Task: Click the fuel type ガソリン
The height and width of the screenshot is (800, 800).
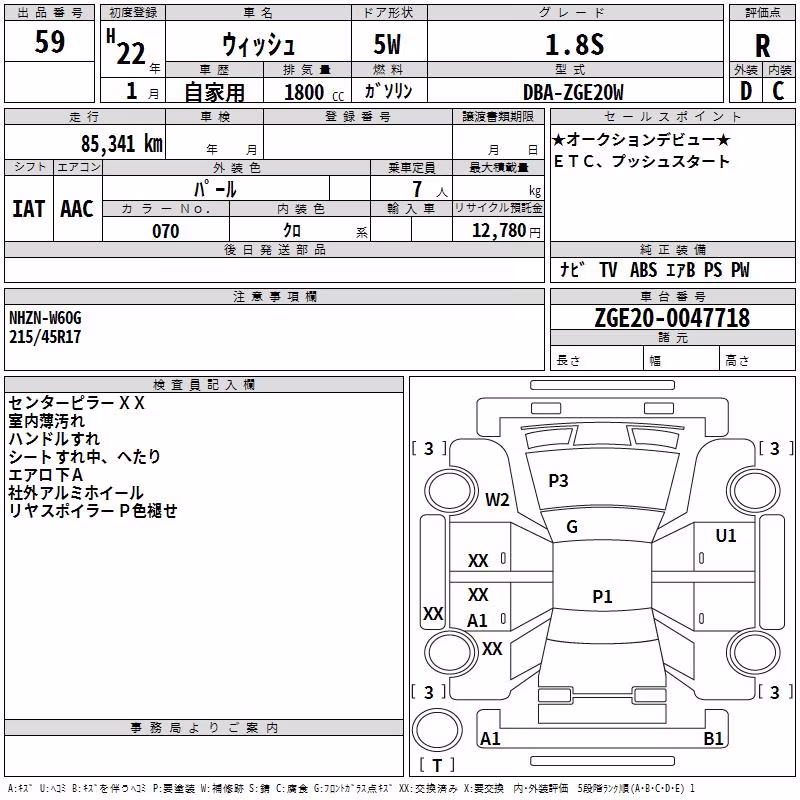Action: pyautogui.click(x=388, y=91)
